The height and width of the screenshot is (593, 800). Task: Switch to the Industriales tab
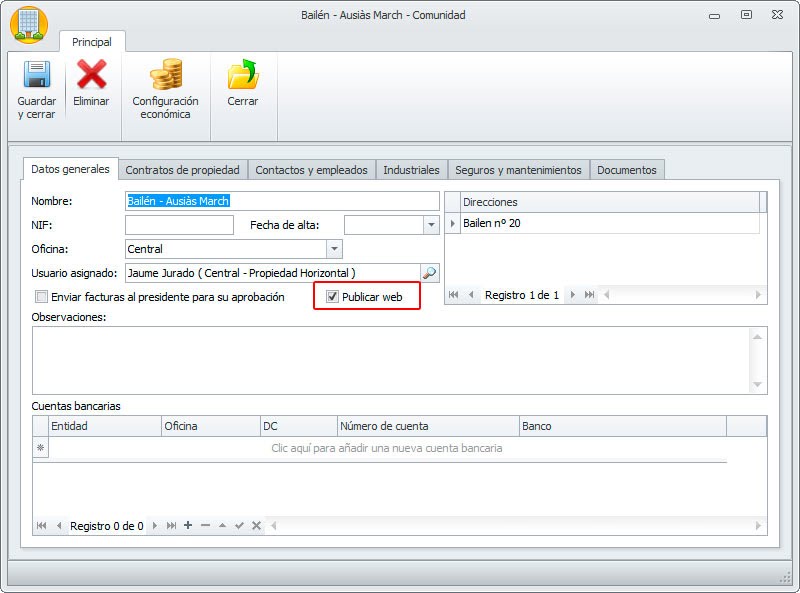(411, 170)
